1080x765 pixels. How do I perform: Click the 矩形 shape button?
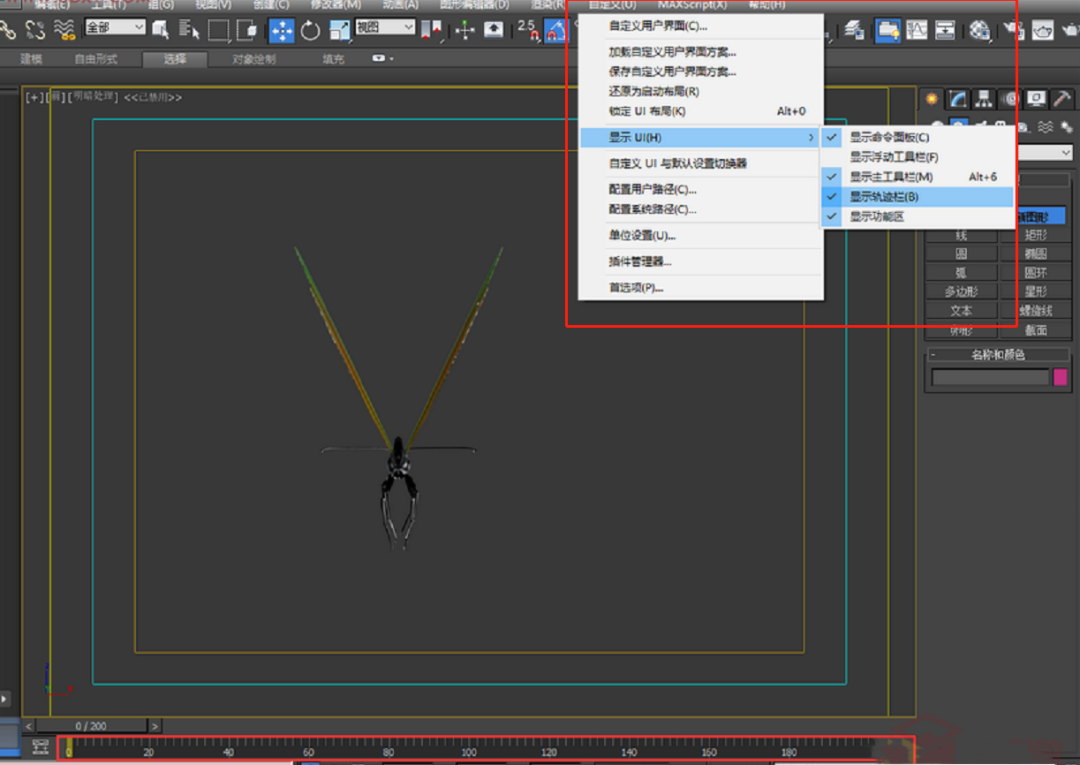click(x=1035, y=235)
